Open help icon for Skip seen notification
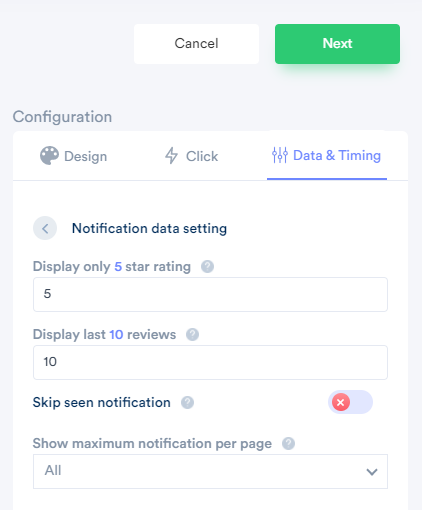The height and width of the screenshot is (510, 422). pyautogui.click(x=187, y=402)
